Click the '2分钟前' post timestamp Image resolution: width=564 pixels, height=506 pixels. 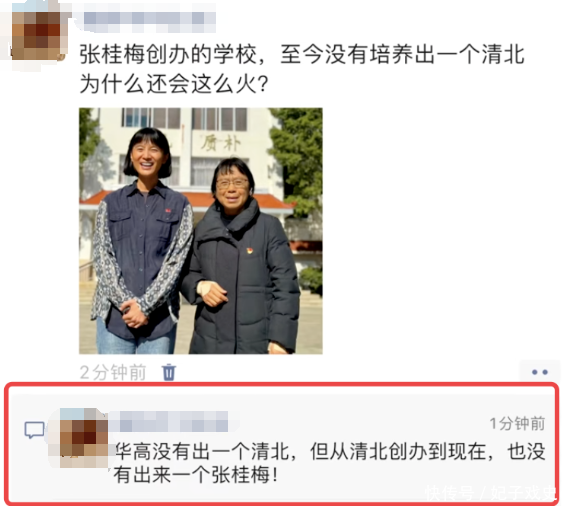[x=113, y=372]
